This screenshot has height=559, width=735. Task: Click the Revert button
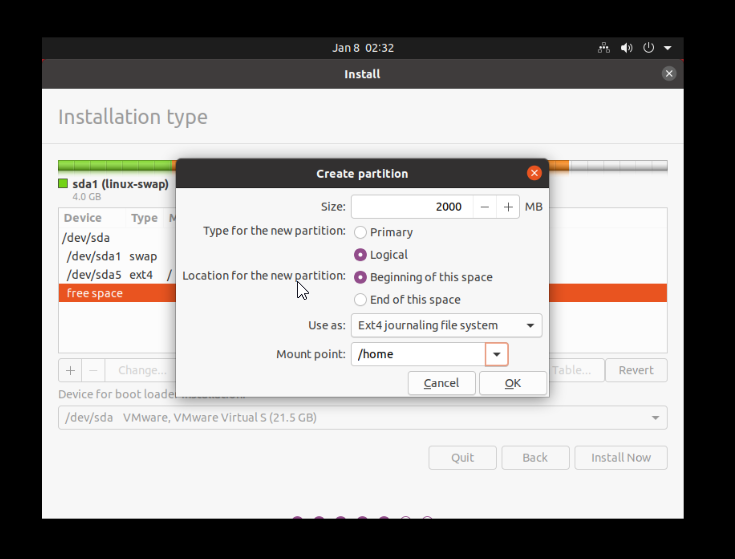pyautogui.click(x=636, y=370)
